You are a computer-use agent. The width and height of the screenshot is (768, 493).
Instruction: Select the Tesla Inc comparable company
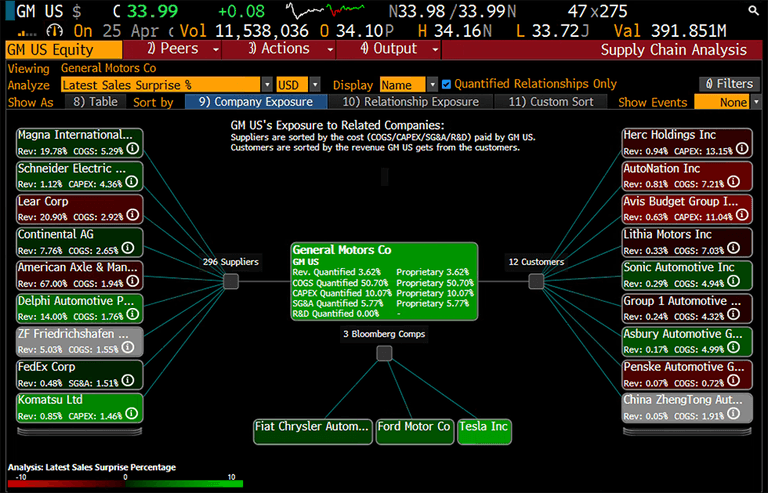pos(484,427)
